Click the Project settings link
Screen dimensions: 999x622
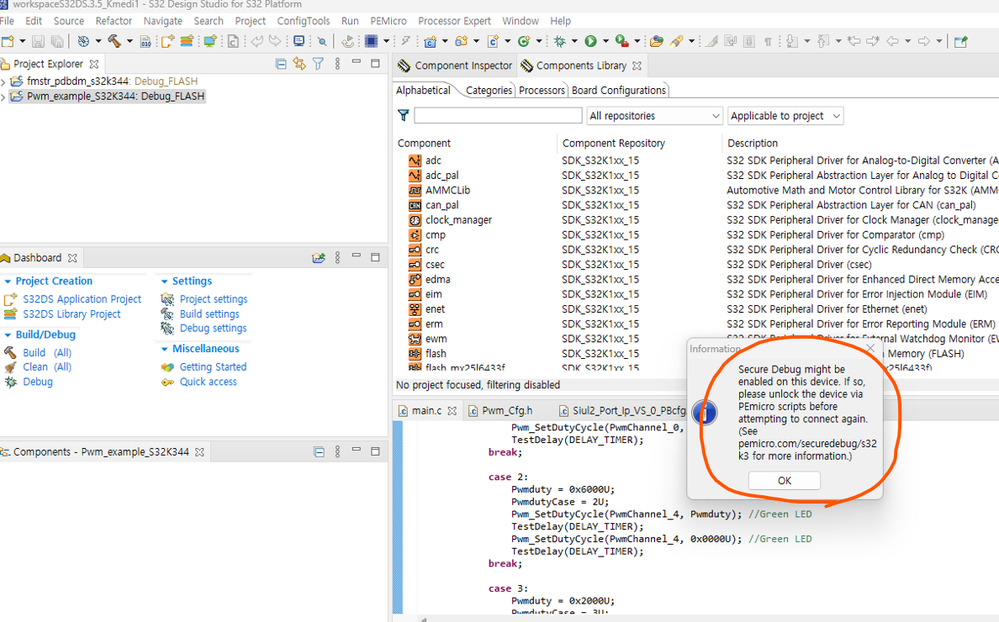click(213, 299)
